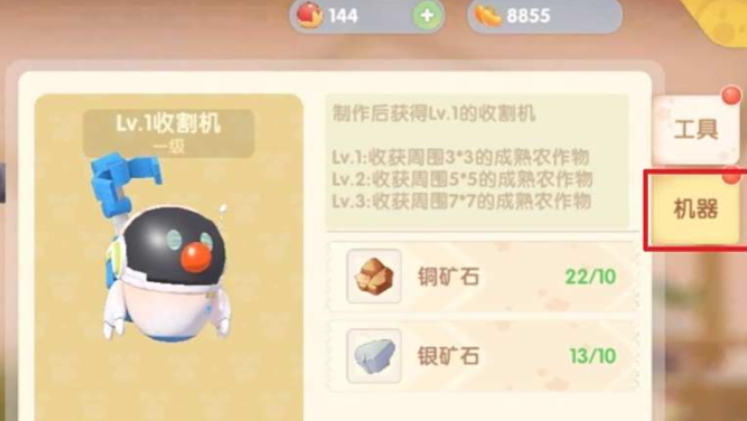Click the 144 fruit balance

tap(343, 16)
